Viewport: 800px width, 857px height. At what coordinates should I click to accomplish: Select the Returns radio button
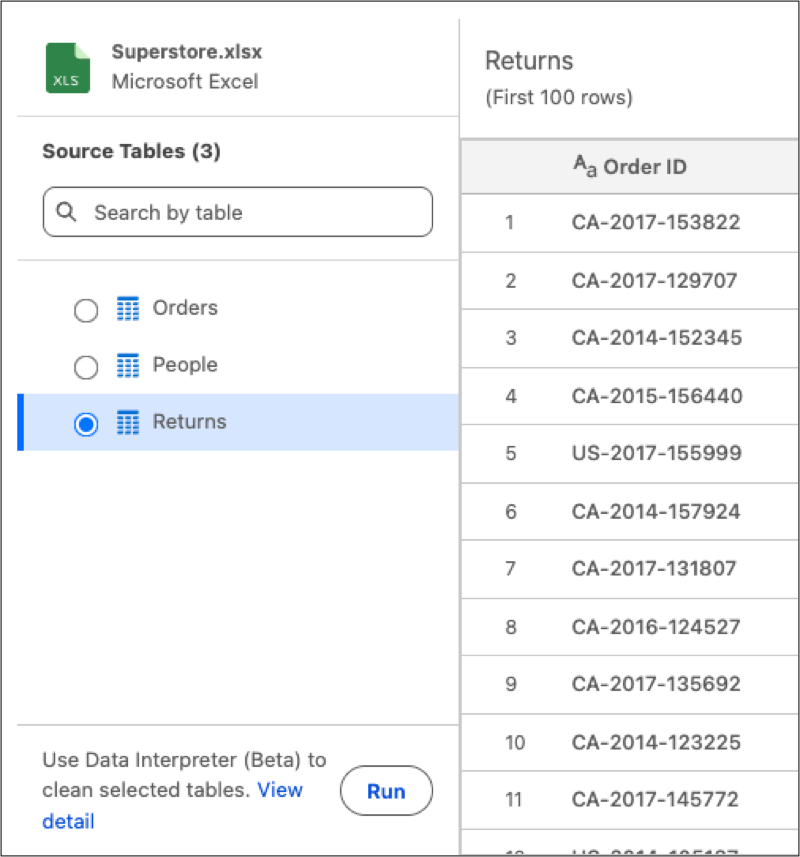[x=86, y=424]
